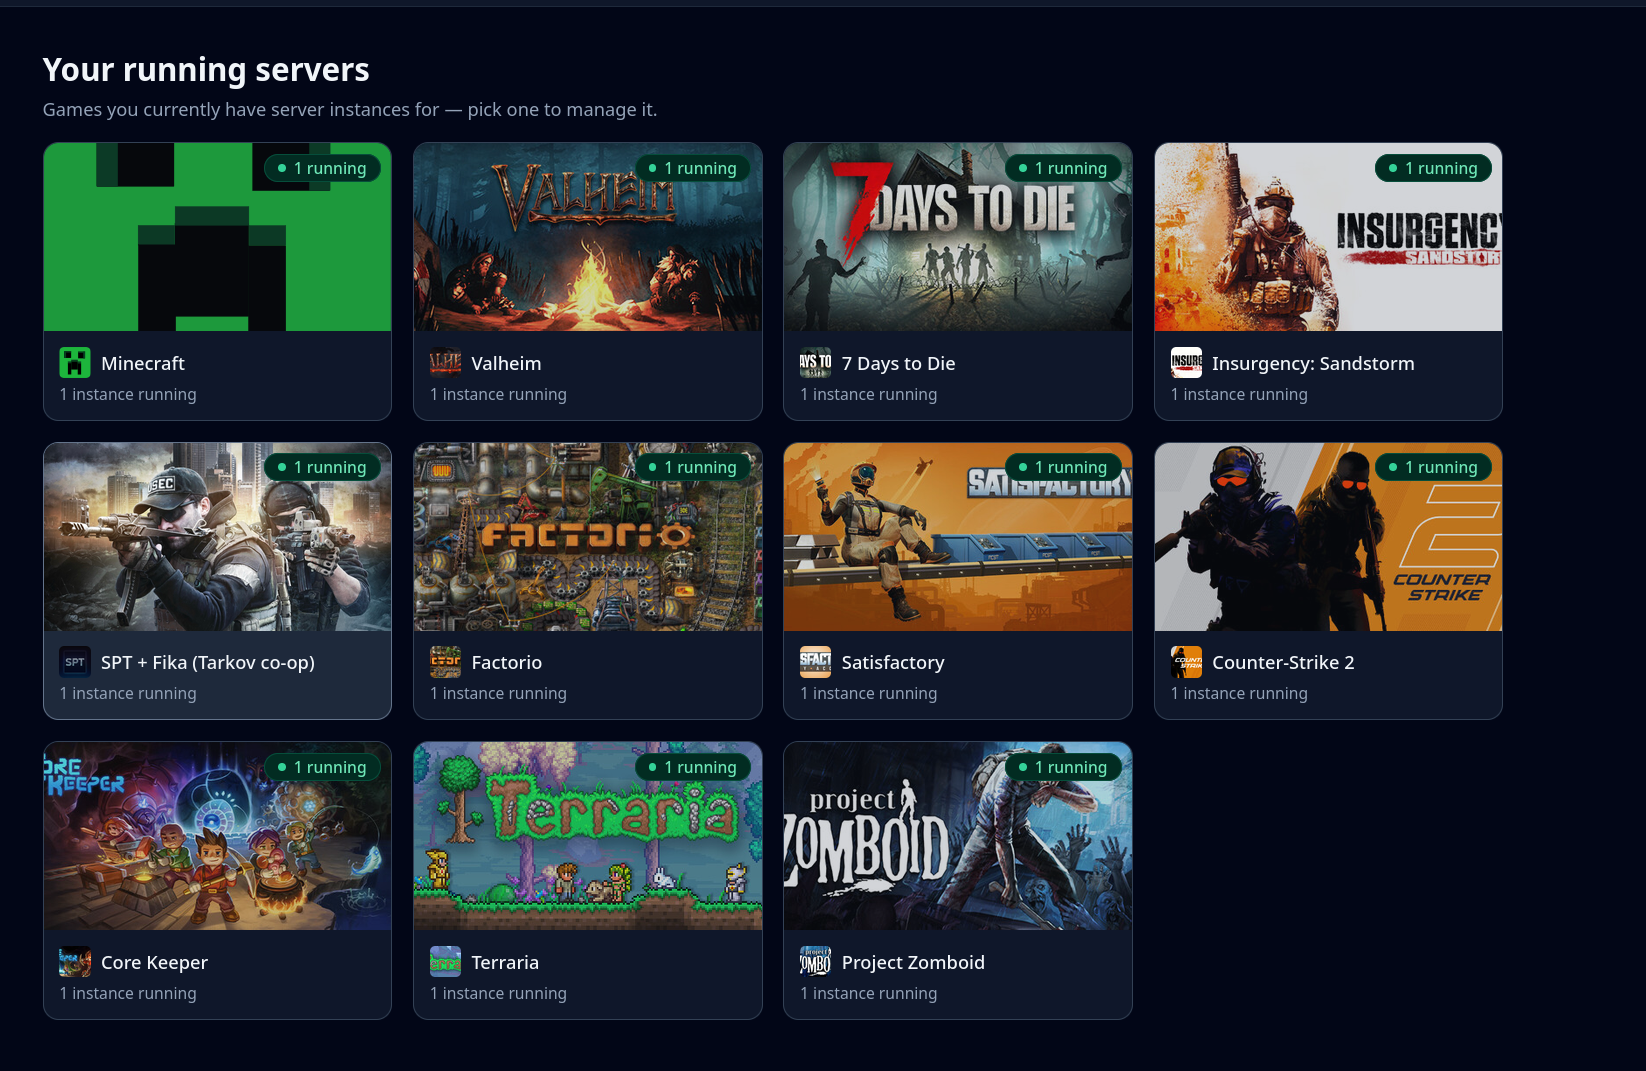Click Insurgency Sandstorm's '1 running' badge
This screenshot has width=1646, height=1071.
(x=1433, y=168)
